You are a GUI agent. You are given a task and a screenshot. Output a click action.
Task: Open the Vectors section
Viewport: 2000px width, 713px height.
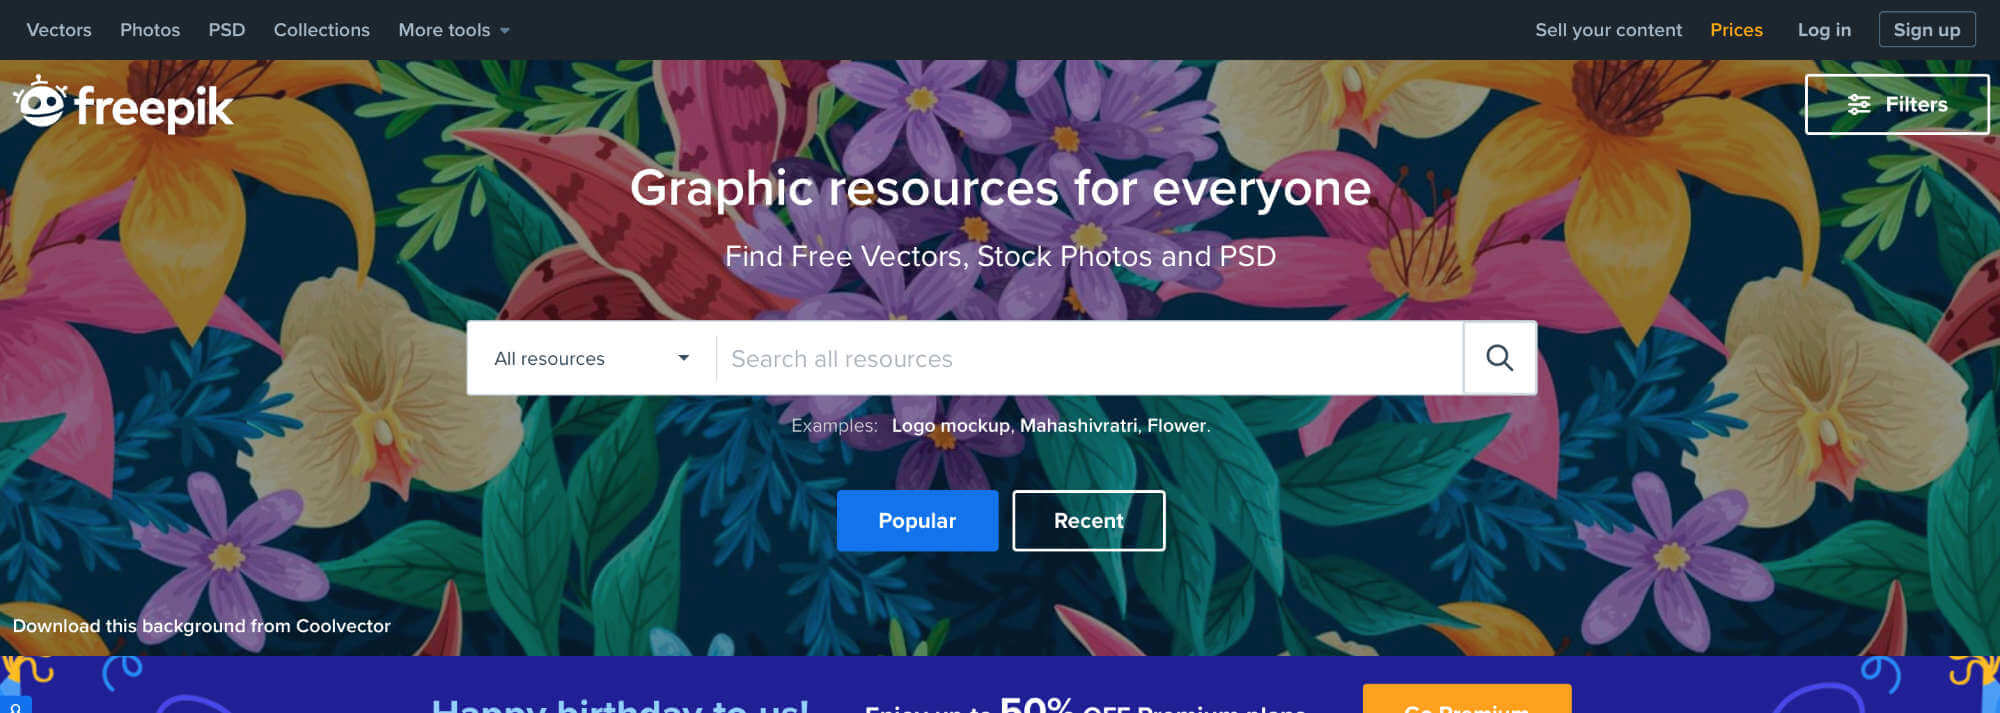[59, 30]
